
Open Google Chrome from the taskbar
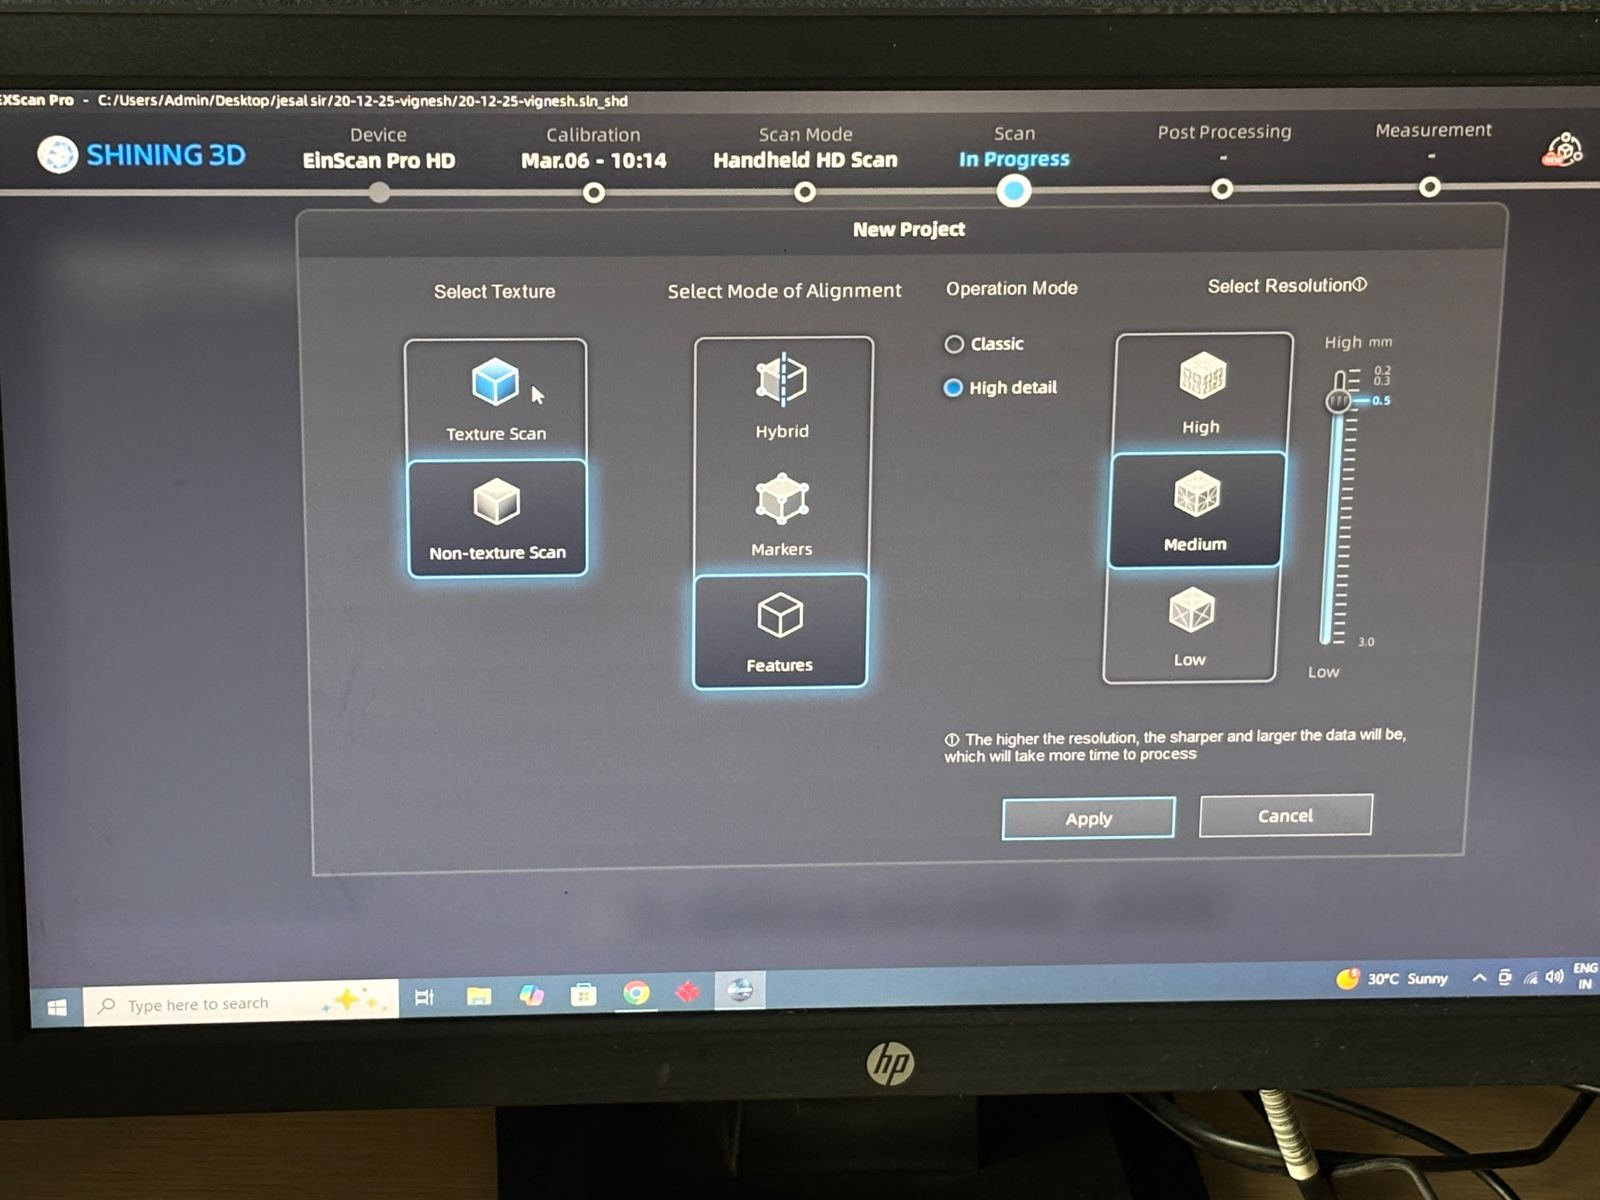(x=636, y=993)
